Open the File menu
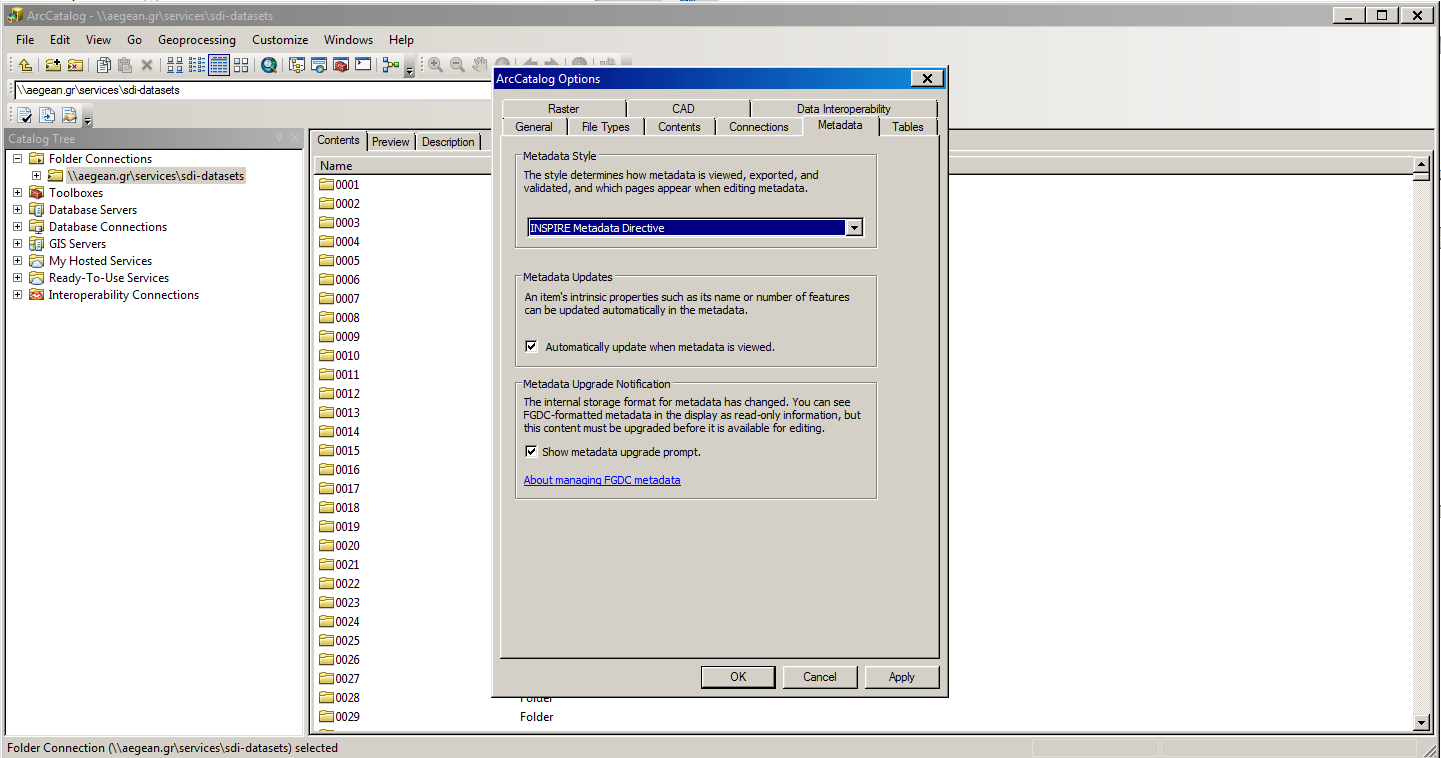The height and width of the screenshot is (758, 1441). pos(25,40)
